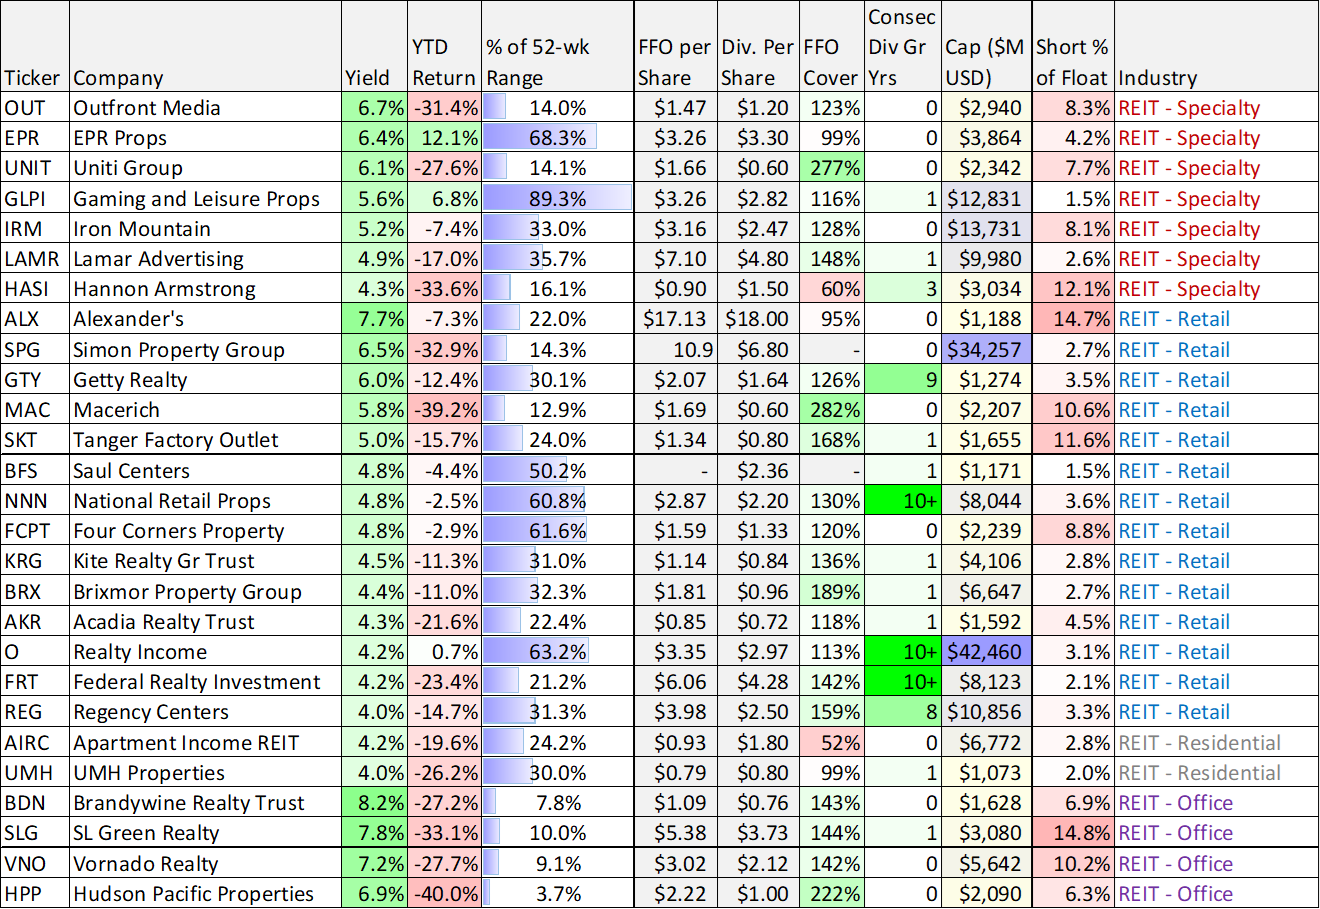Select Vornado's REIT - Office industry cell
This screenshot has width=1320, height=909.
(x=1216, y=864)
